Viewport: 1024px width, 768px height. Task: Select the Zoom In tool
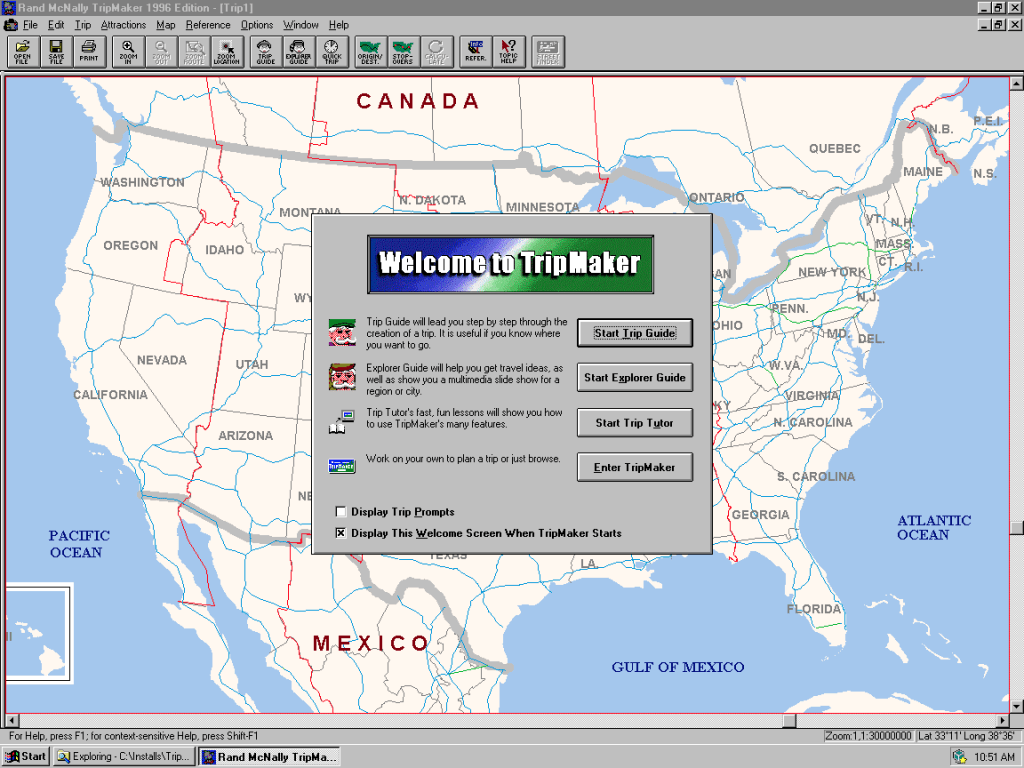click(128, 52)
